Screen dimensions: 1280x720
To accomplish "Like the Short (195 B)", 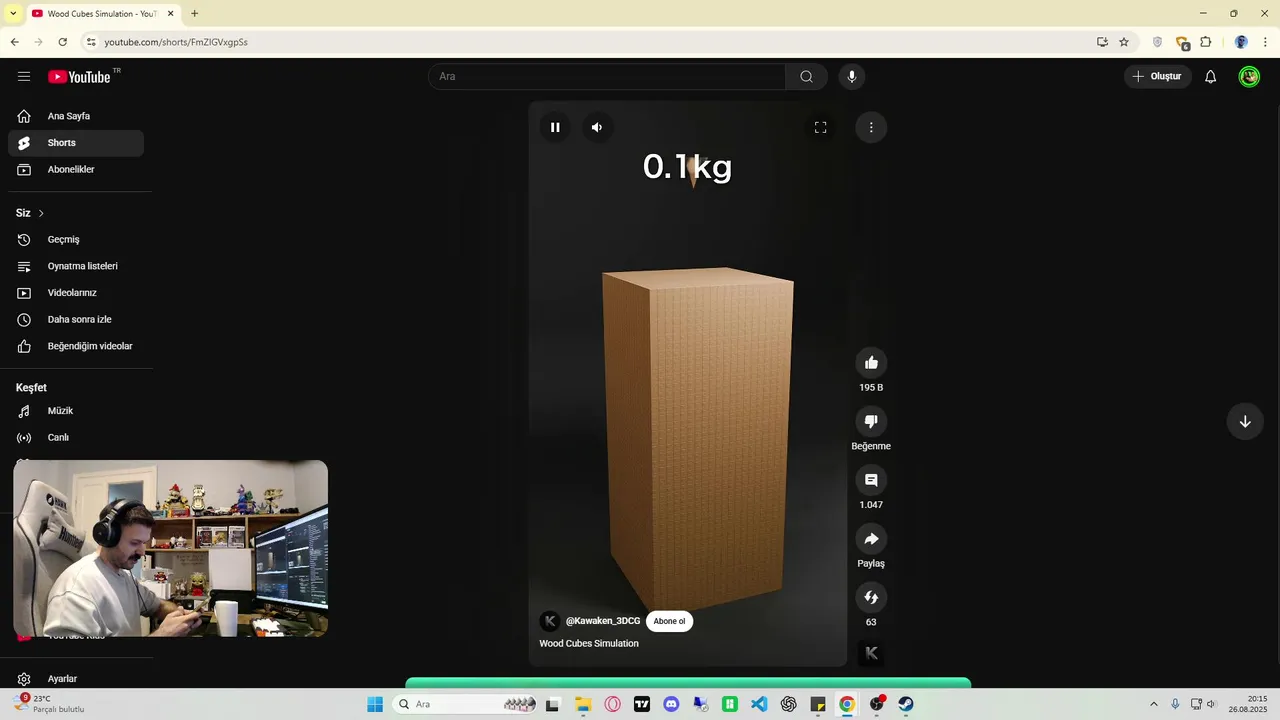I will click(x=871, y=363).
